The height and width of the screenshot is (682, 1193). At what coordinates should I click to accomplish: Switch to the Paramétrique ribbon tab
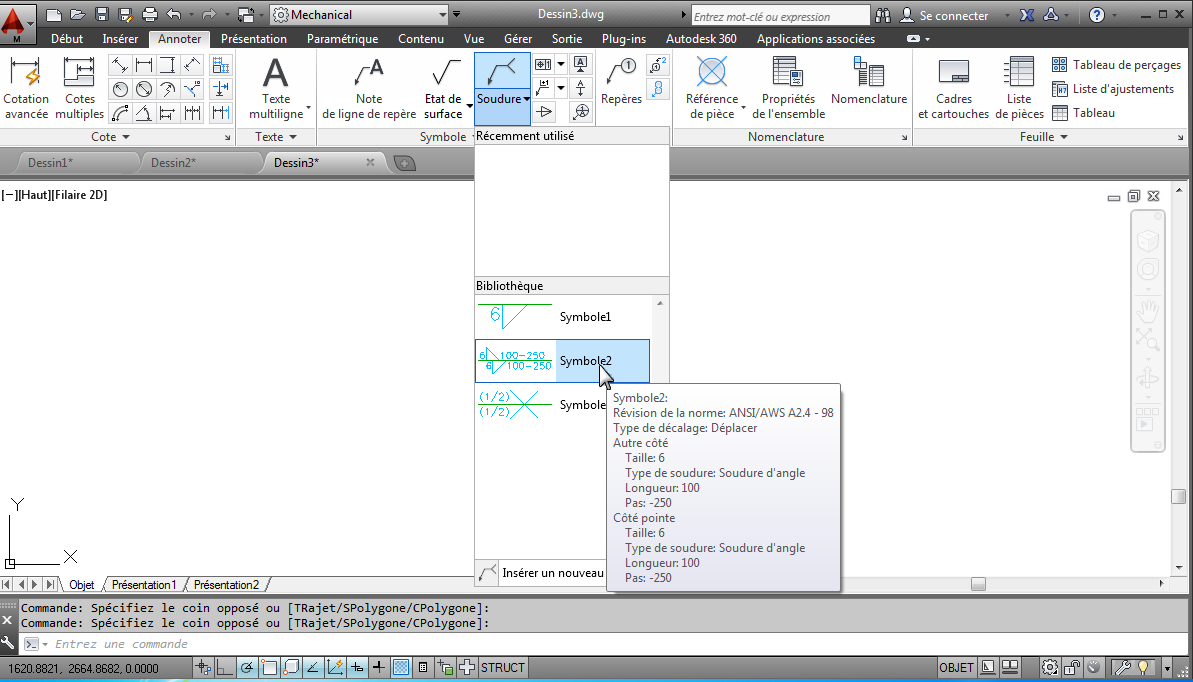coord(342,39)
